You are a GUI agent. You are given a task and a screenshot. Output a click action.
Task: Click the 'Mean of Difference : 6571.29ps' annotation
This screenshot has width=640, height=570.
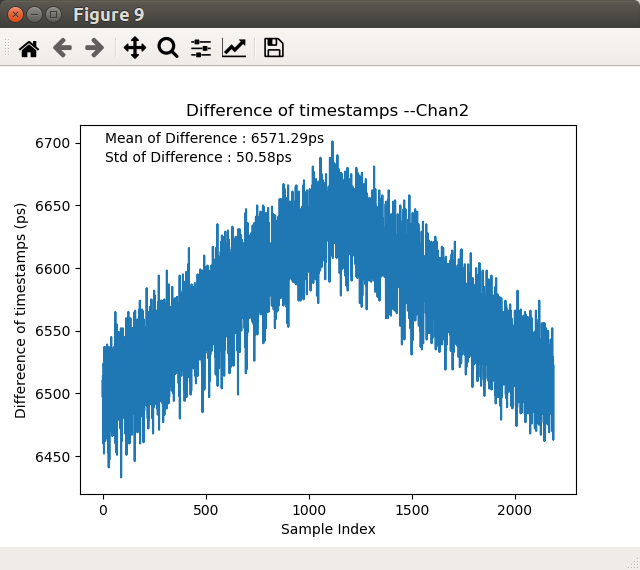(214, 138)
